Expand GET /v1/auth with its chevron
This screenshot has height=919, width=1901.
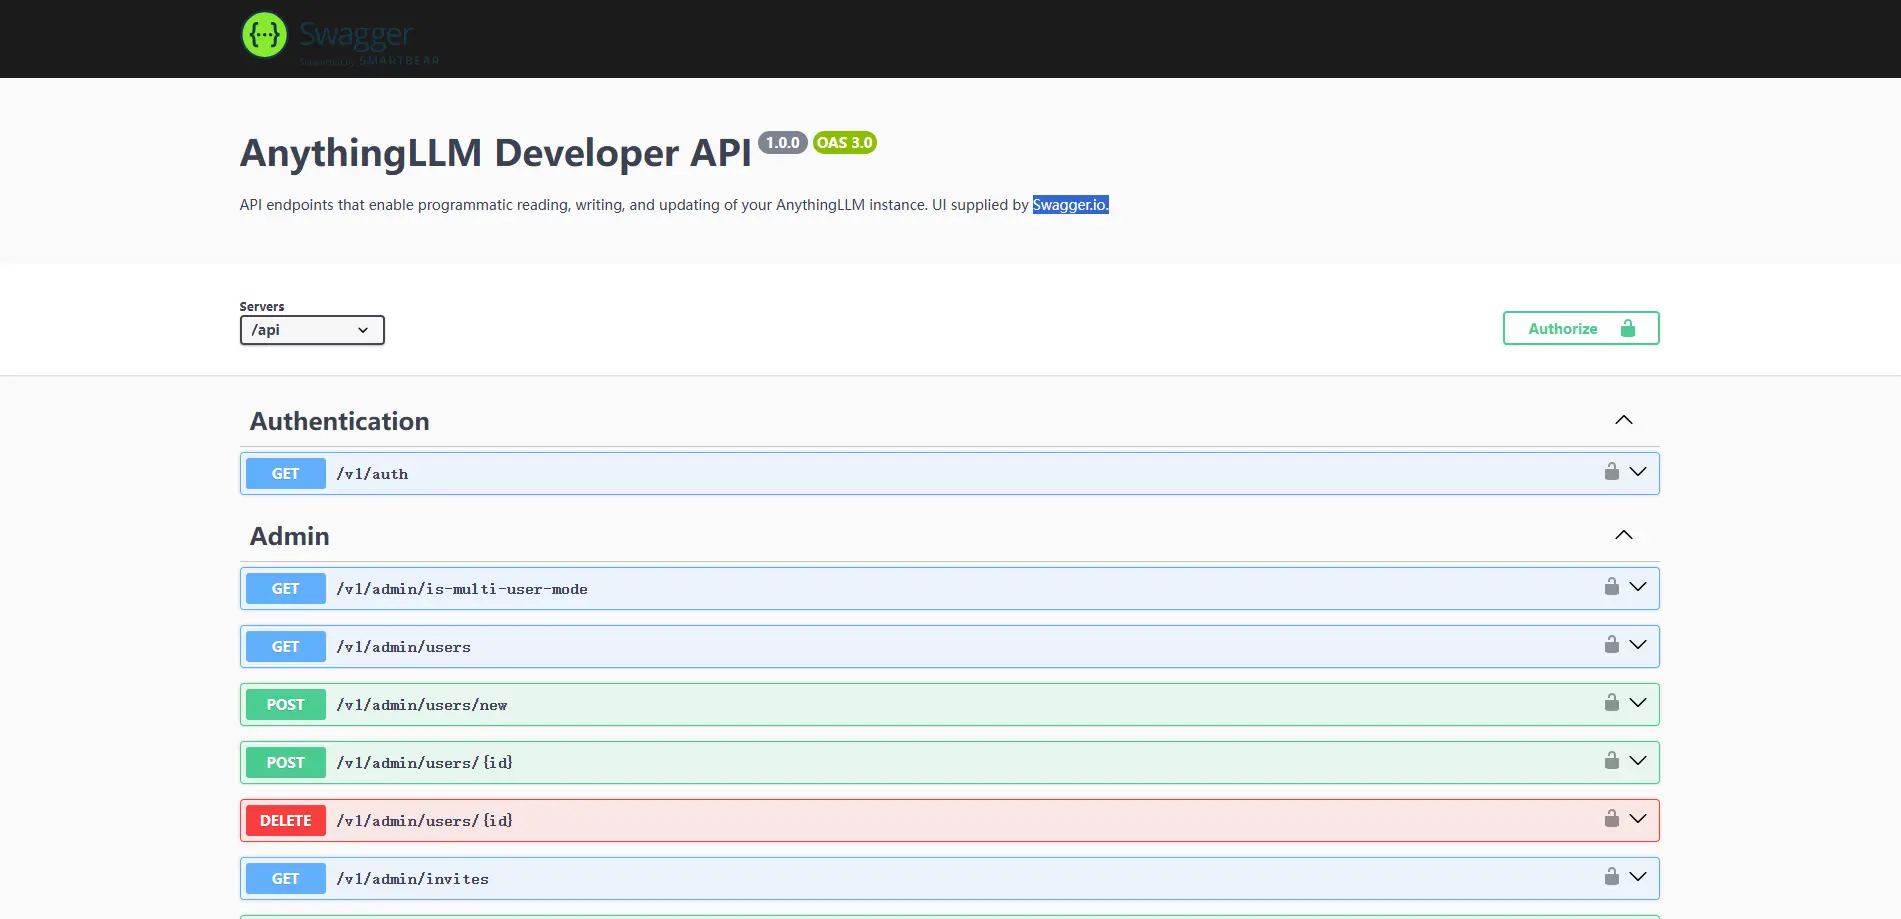[1637, 471]
